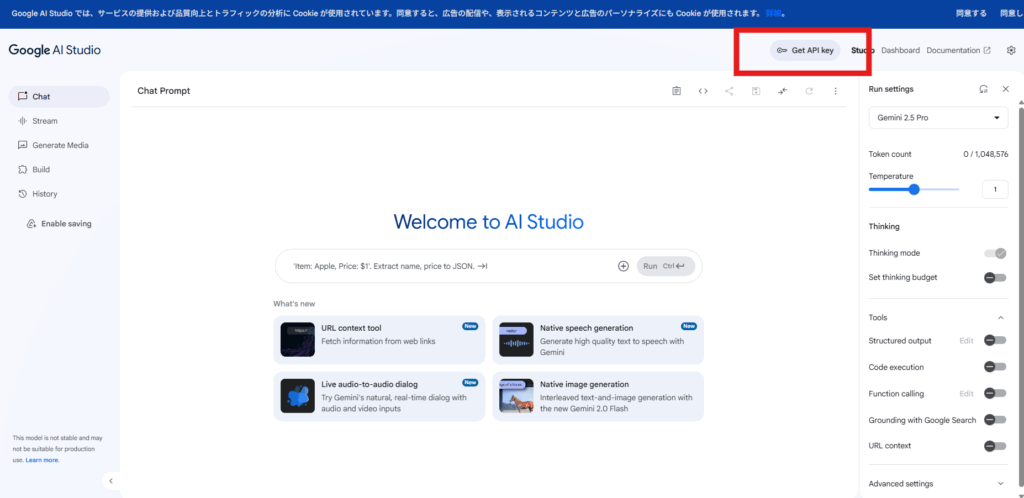Open Generate Media in the sidebar
1024x498 pixels.
click(x=59, y=145)
